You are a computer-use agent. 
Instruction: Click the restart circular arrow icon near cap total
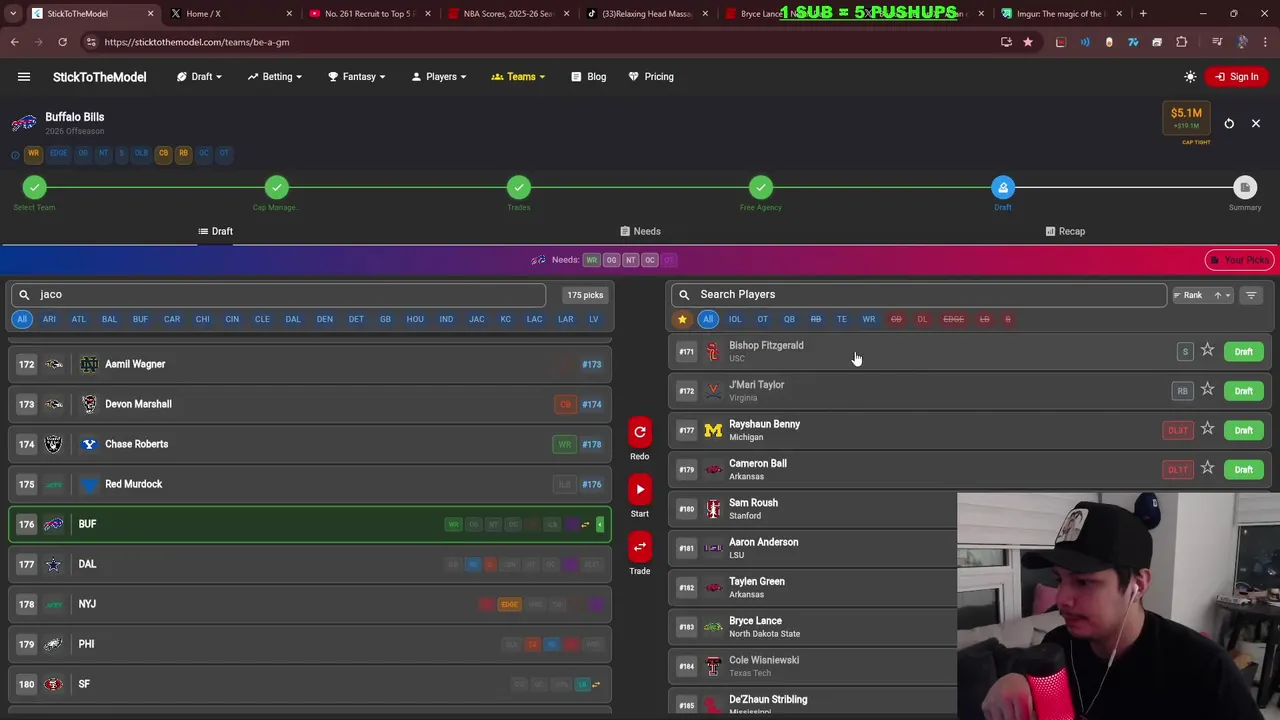point(1229,124)
